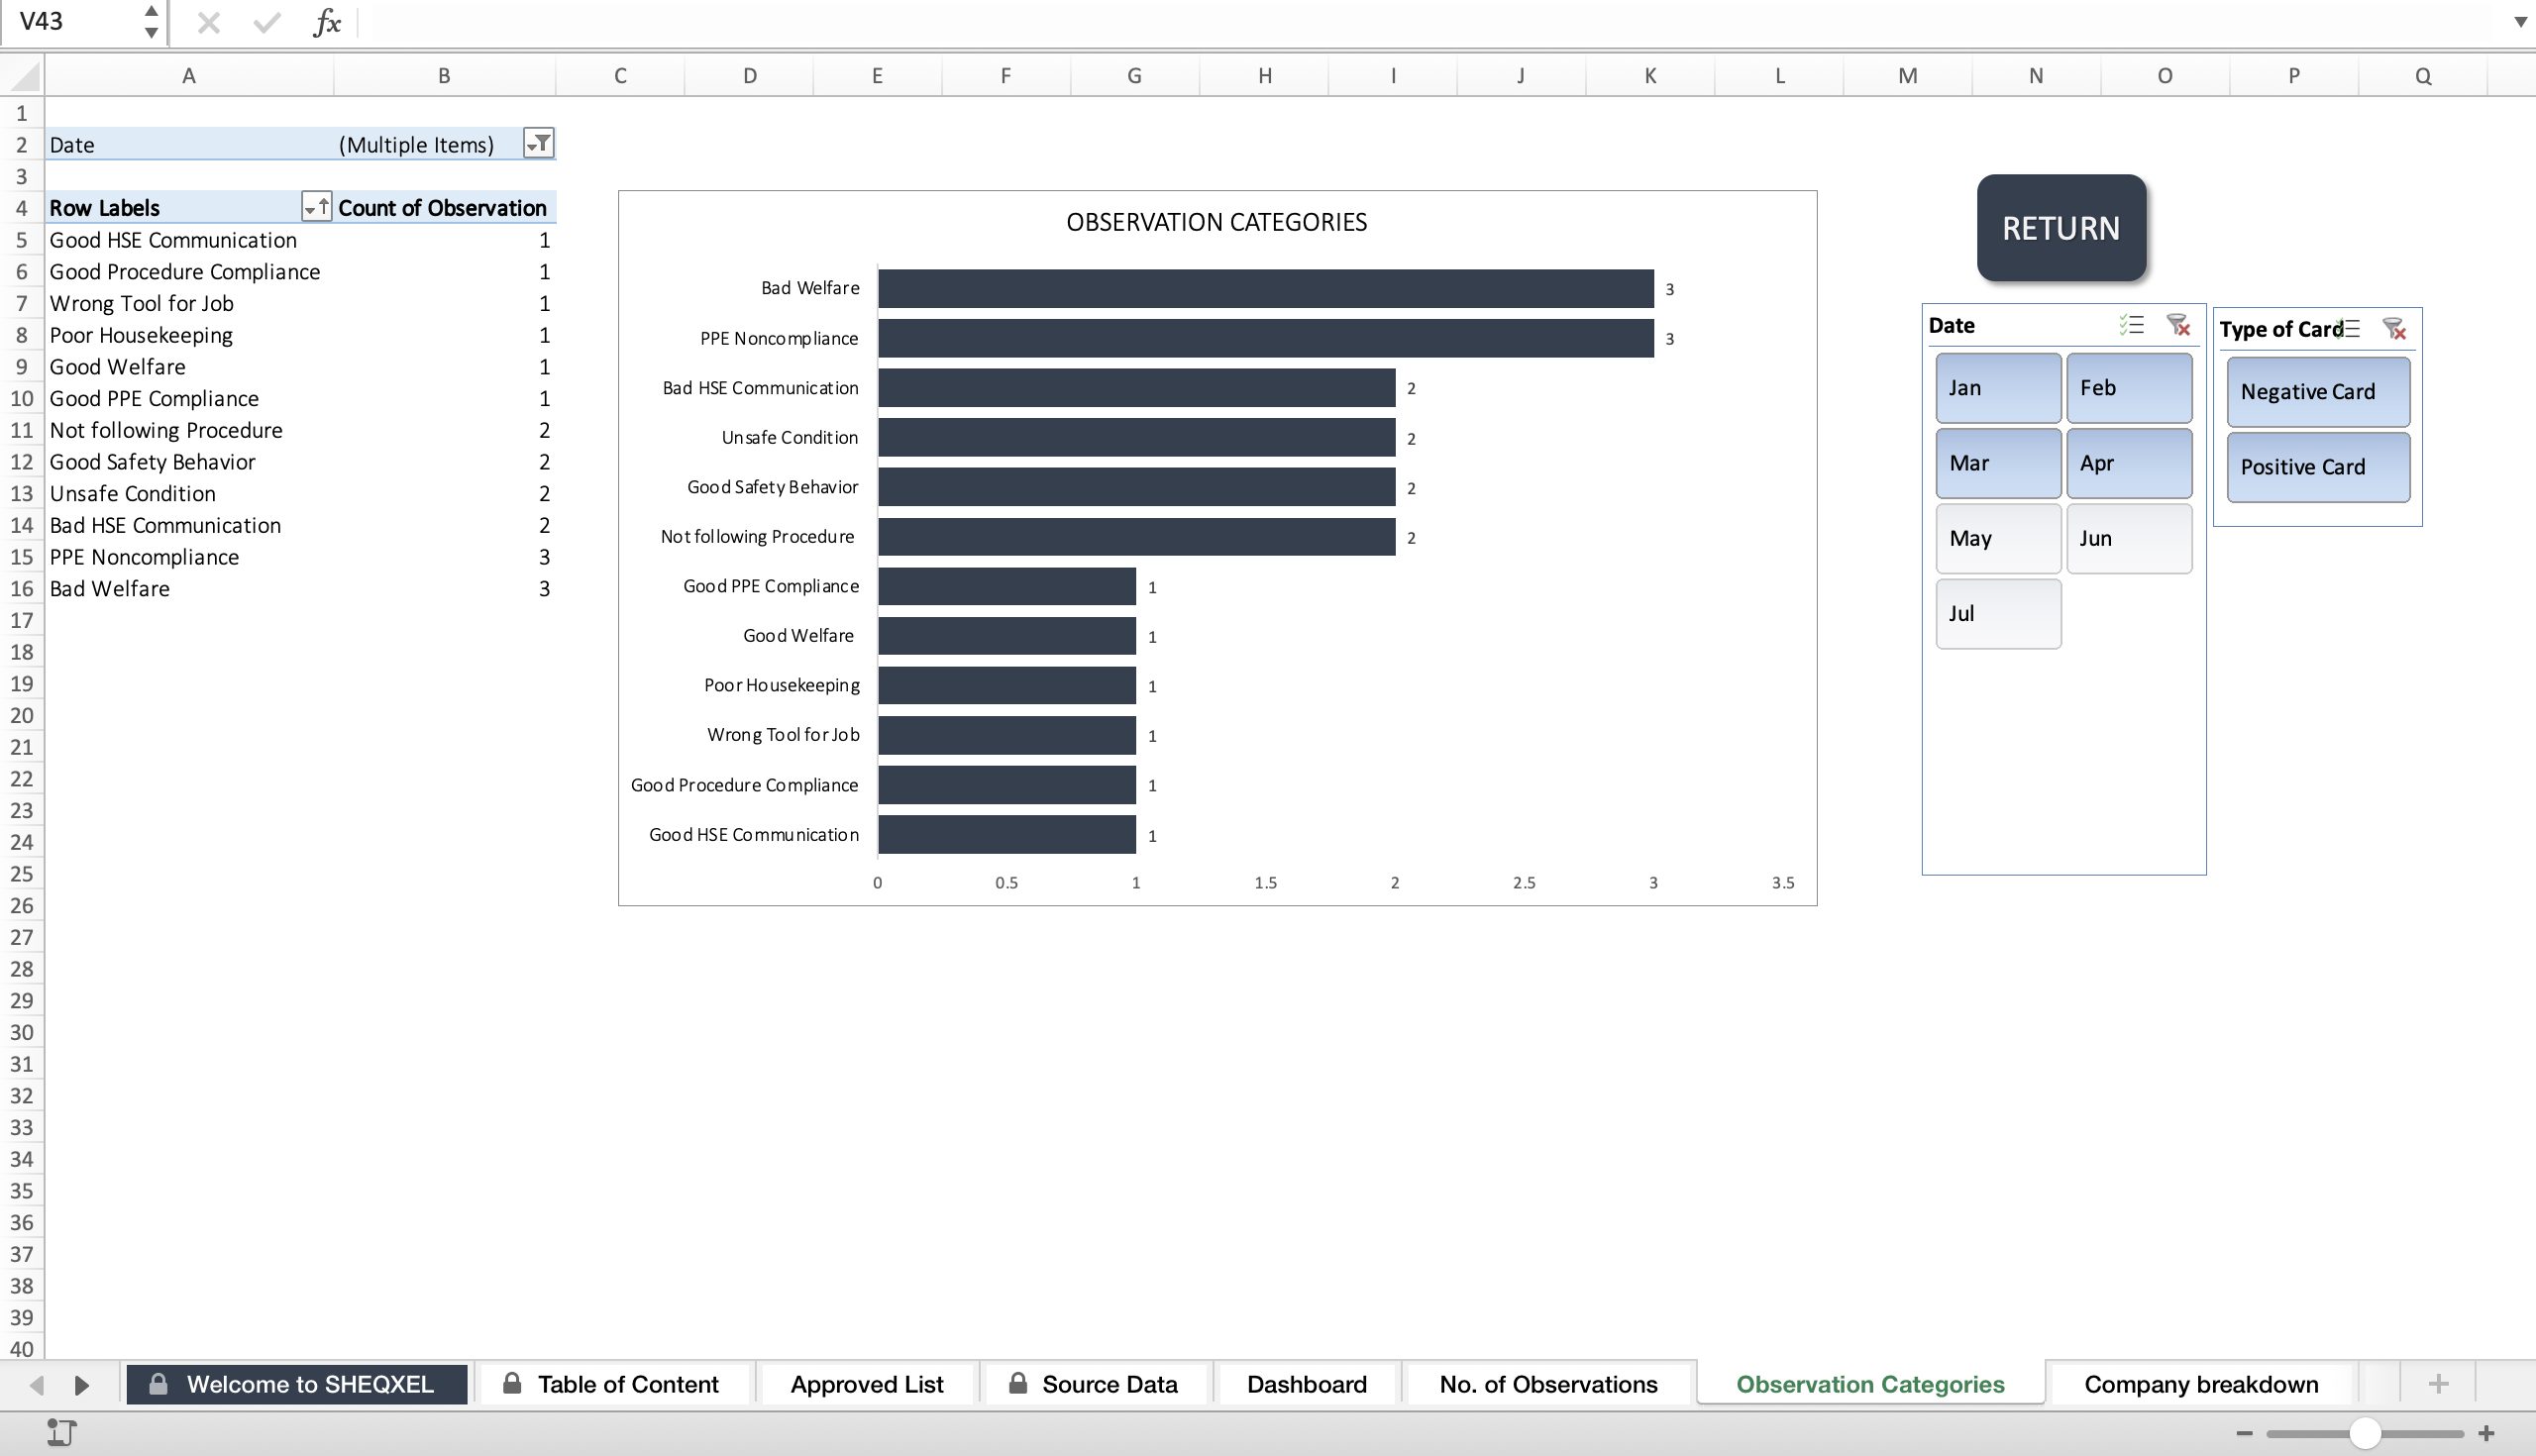Expand the formula bar with the arrow
Viewport: 2536px width, 1456px height.
(x=2521, y=22)
